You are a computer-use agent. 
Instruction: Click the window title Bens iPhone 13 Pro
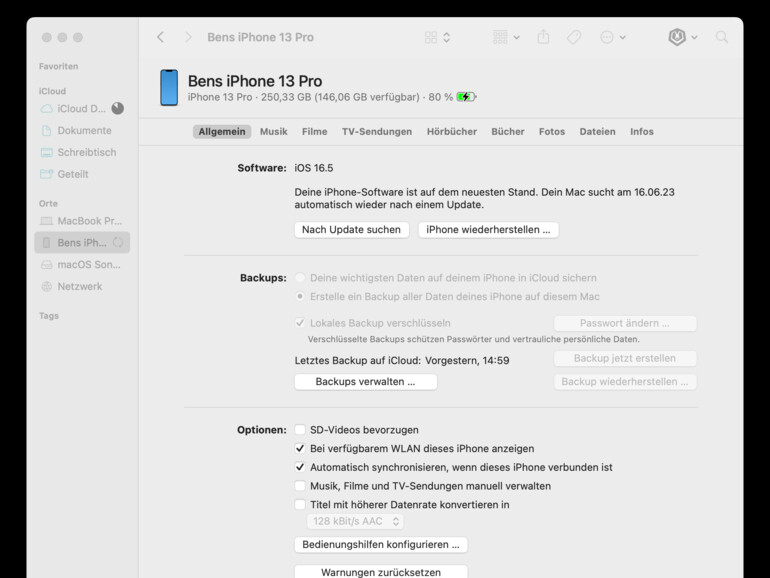coord(260,37)
